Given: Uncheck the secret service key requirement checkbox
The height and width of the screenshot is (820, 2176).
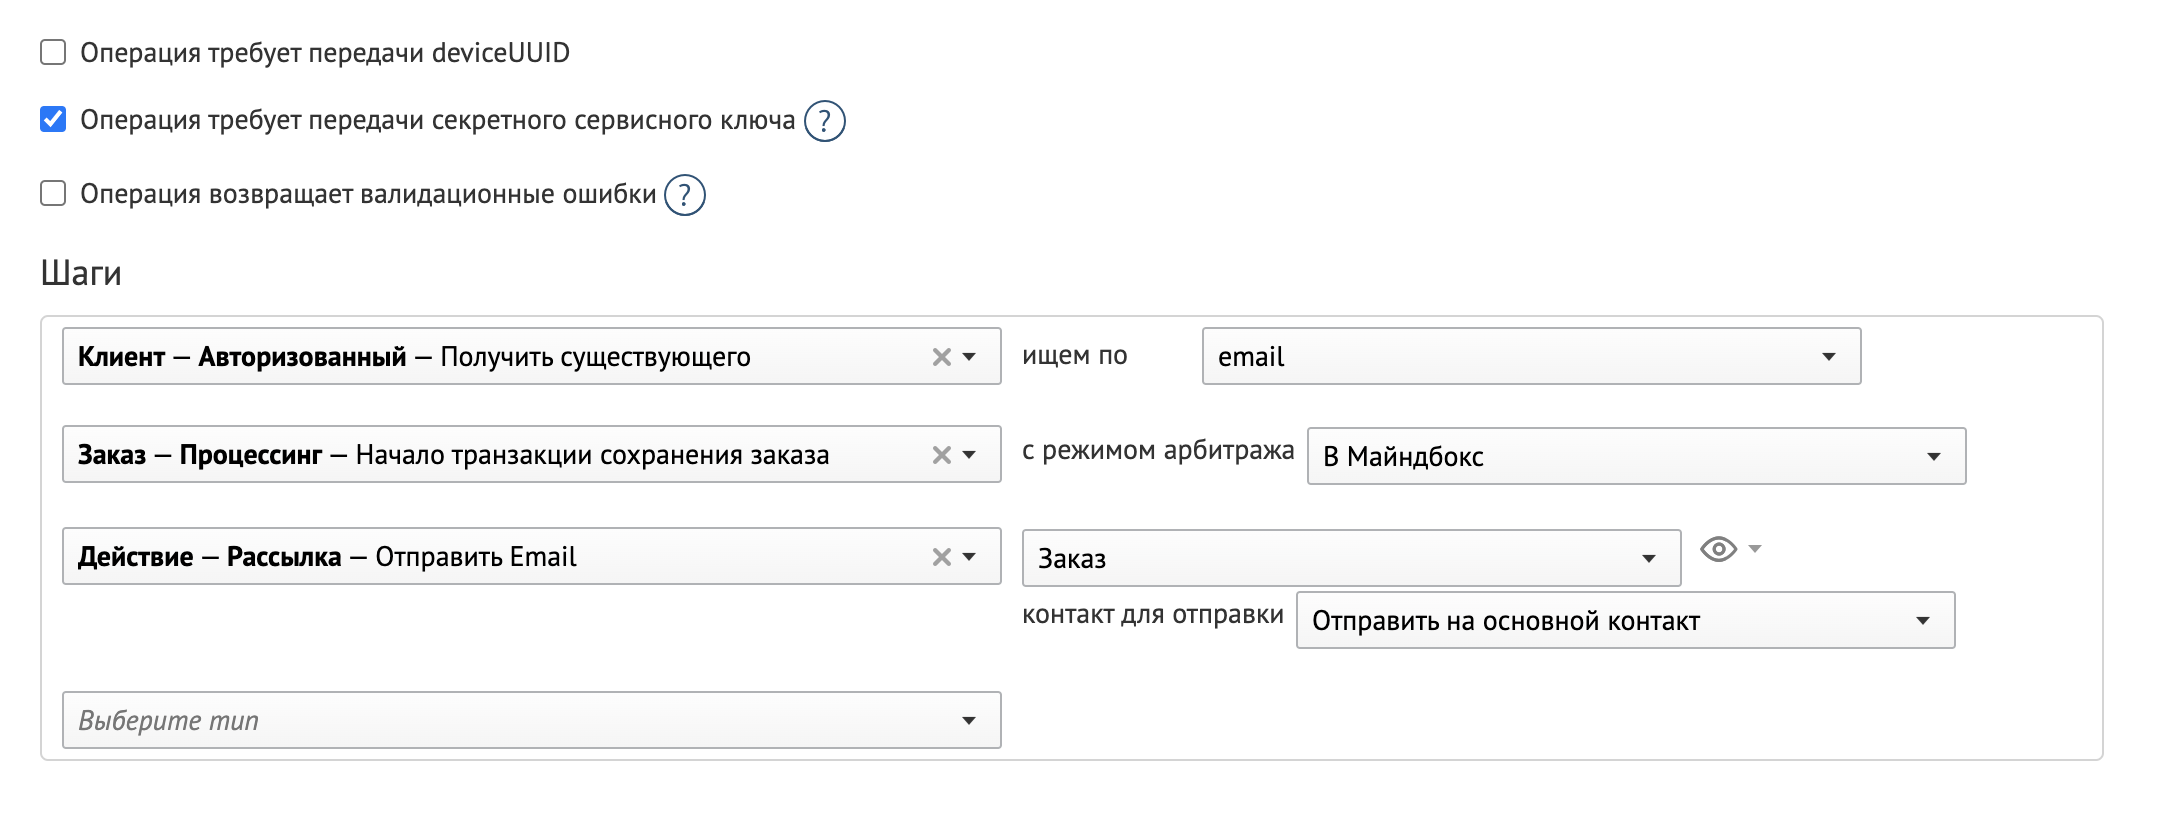Looking at the screenshot, I should pyautogui.click(x=53, y=120).
